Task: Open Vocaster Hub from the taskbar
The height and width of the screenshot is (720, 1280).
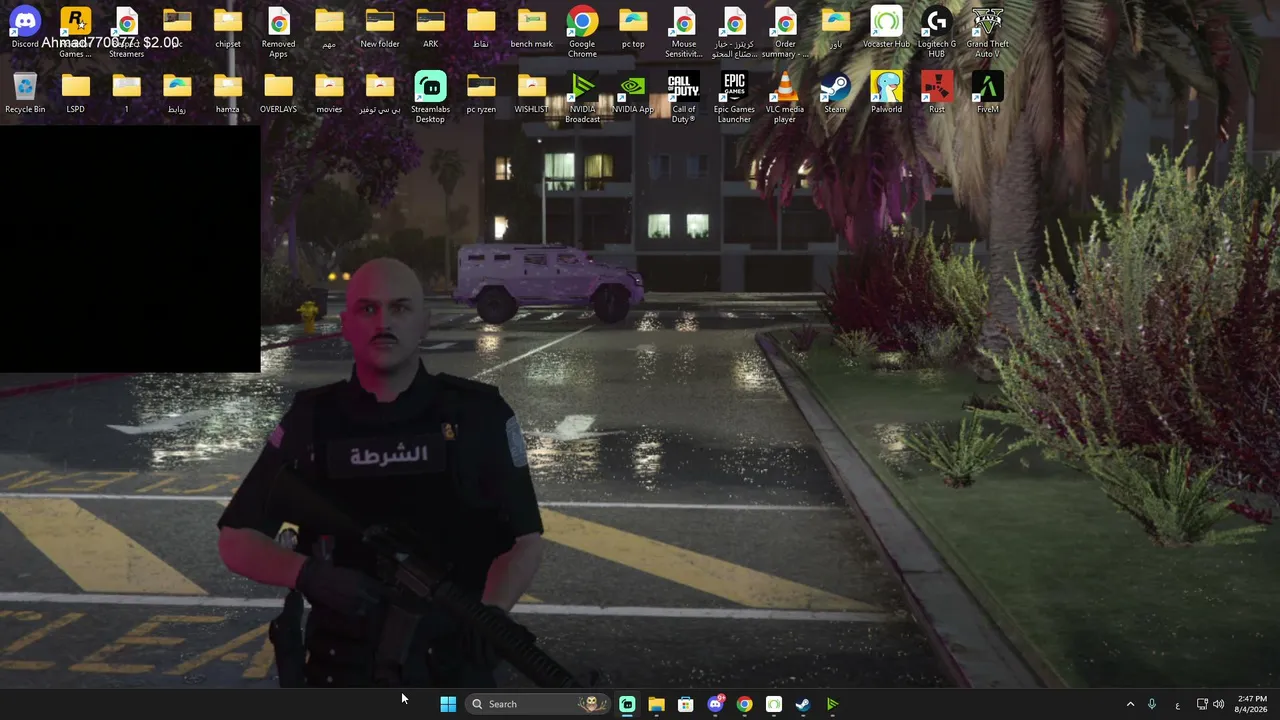Action: pos(774,704)
